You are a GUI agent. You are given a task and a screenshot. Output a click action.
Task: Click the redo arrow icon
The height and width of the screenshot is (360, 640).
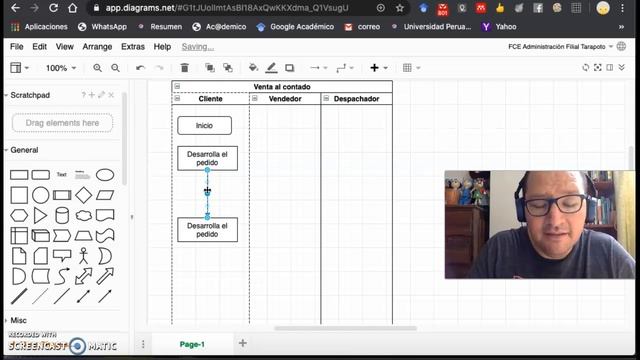click(160, 68)
